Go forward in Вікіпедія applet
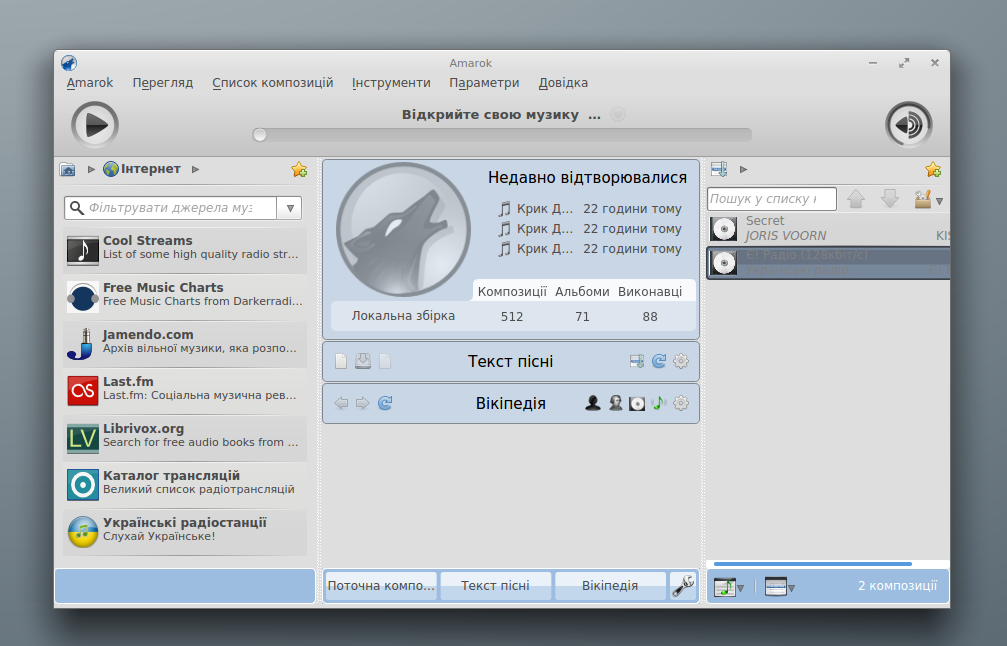 tap(363, 403)
